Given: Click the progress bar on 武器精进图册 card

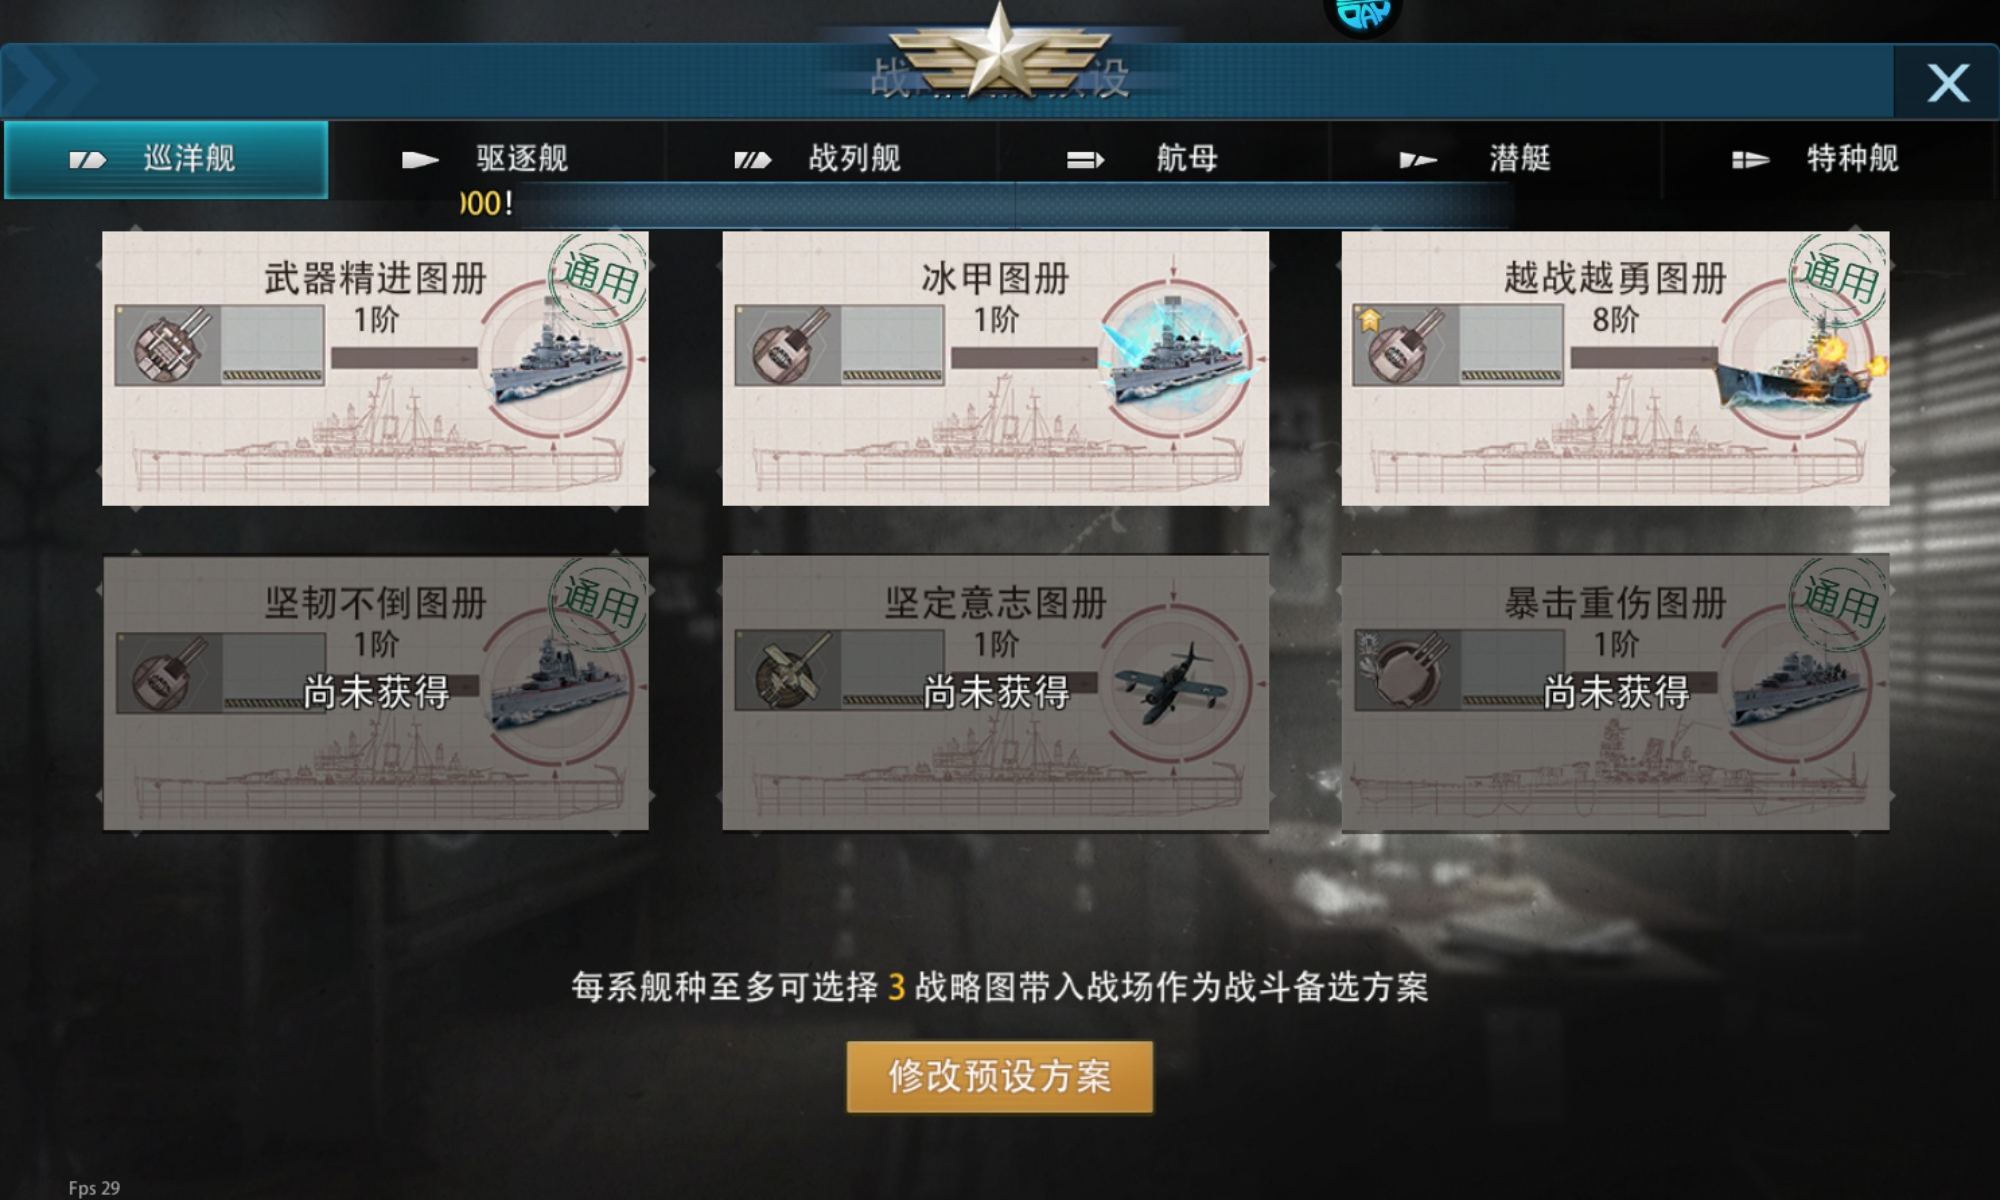Looking at the screenshot, I should pos(404,358).
